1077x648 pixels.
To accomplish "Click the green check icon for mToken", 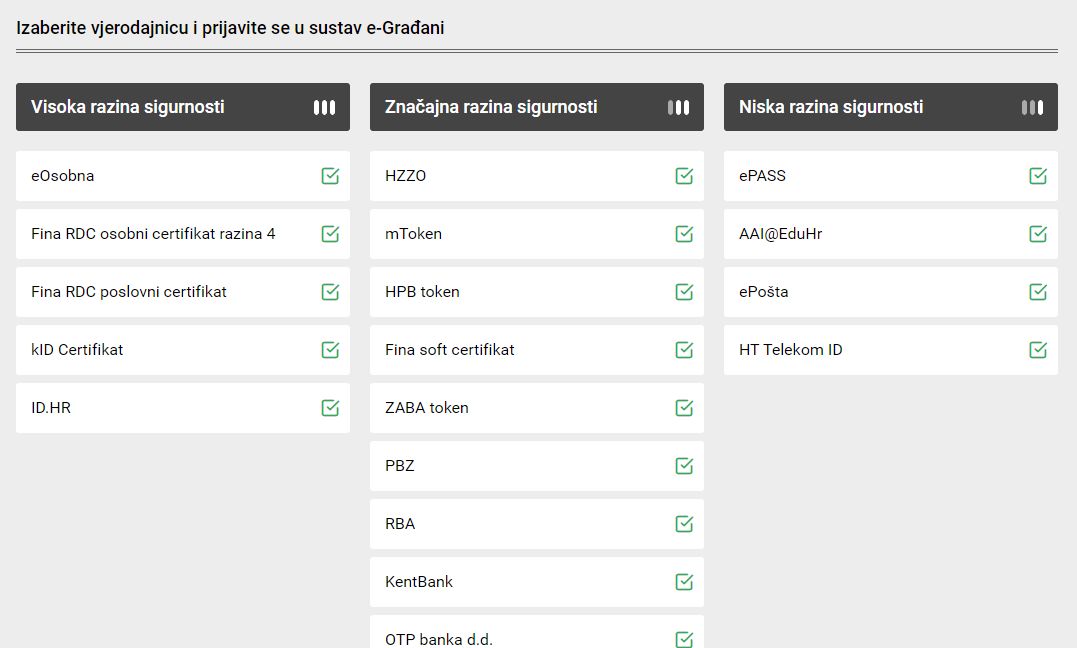I will 684,234.
